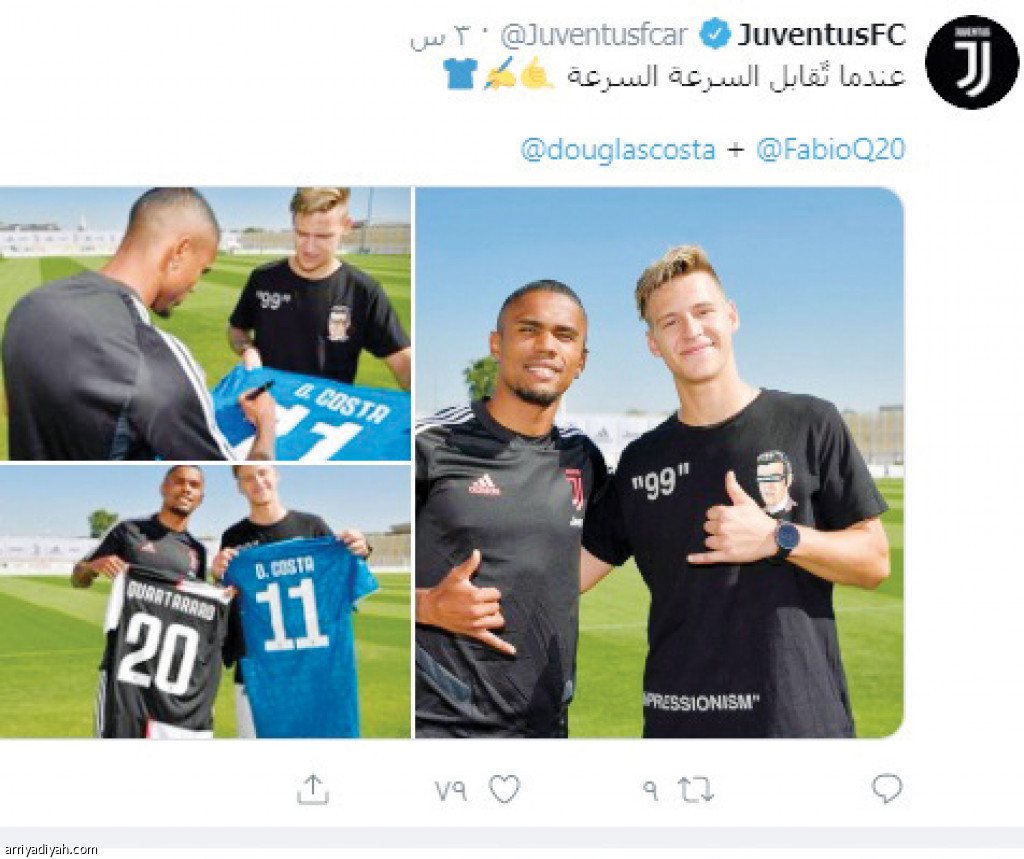Image resolution: width=1024 pixels, height=859 pixels.
Task: Open the photo with jerseys 20 and 11
Action: click(205, 602)
